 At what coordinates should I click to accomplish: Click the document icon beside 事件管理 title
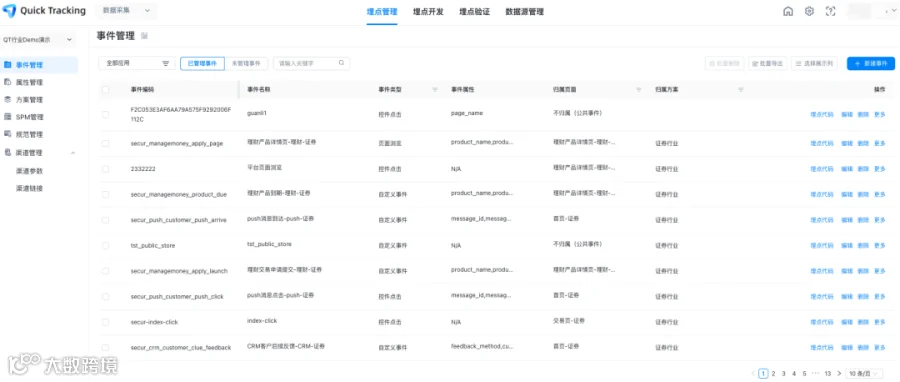[x=145, y=36]
